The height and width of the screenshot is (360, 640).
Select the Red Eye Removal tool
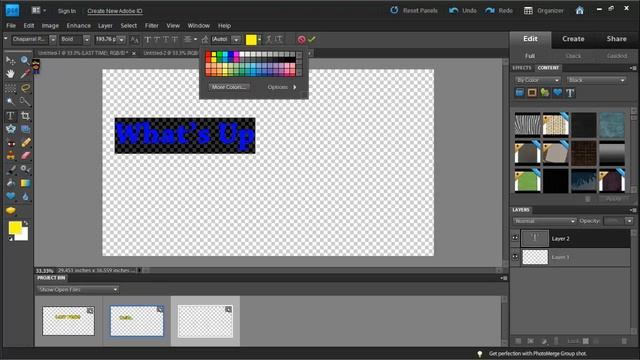click(10, 143)
